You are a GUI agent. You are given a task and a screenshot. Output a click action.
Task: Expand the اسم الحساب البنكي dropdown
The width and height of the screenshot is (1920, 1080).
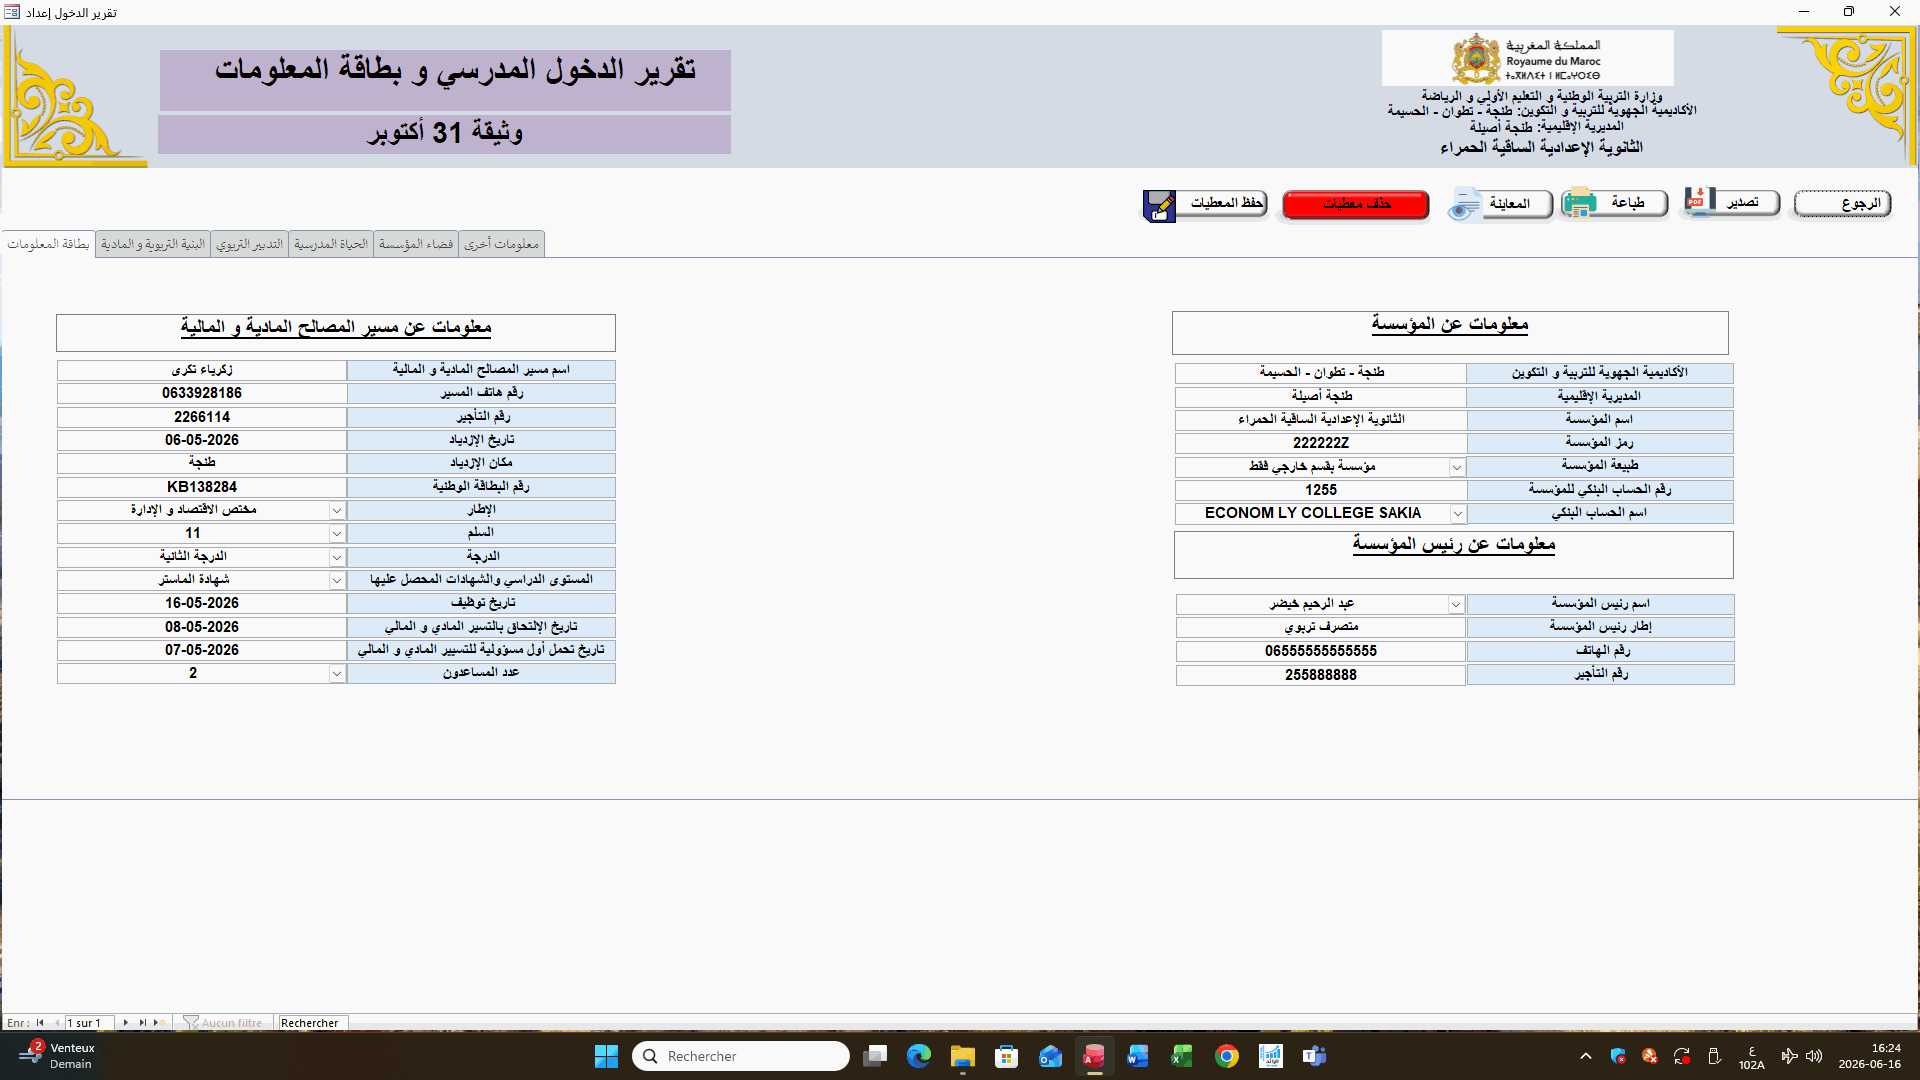1457,514
